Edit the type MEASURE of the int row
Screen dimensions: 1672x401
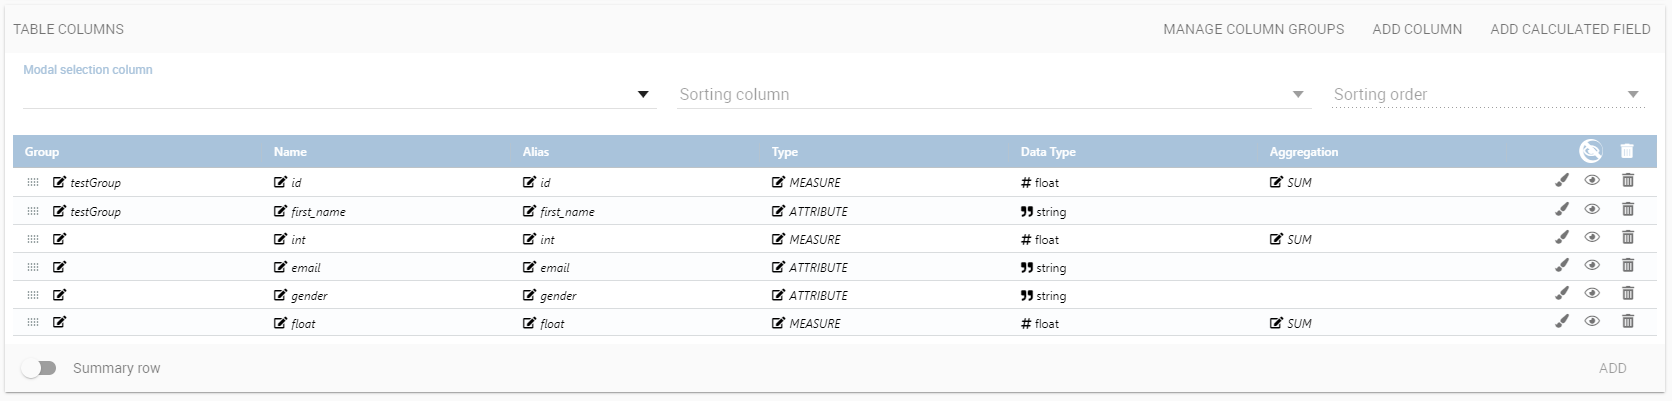[x=778, y=239]
